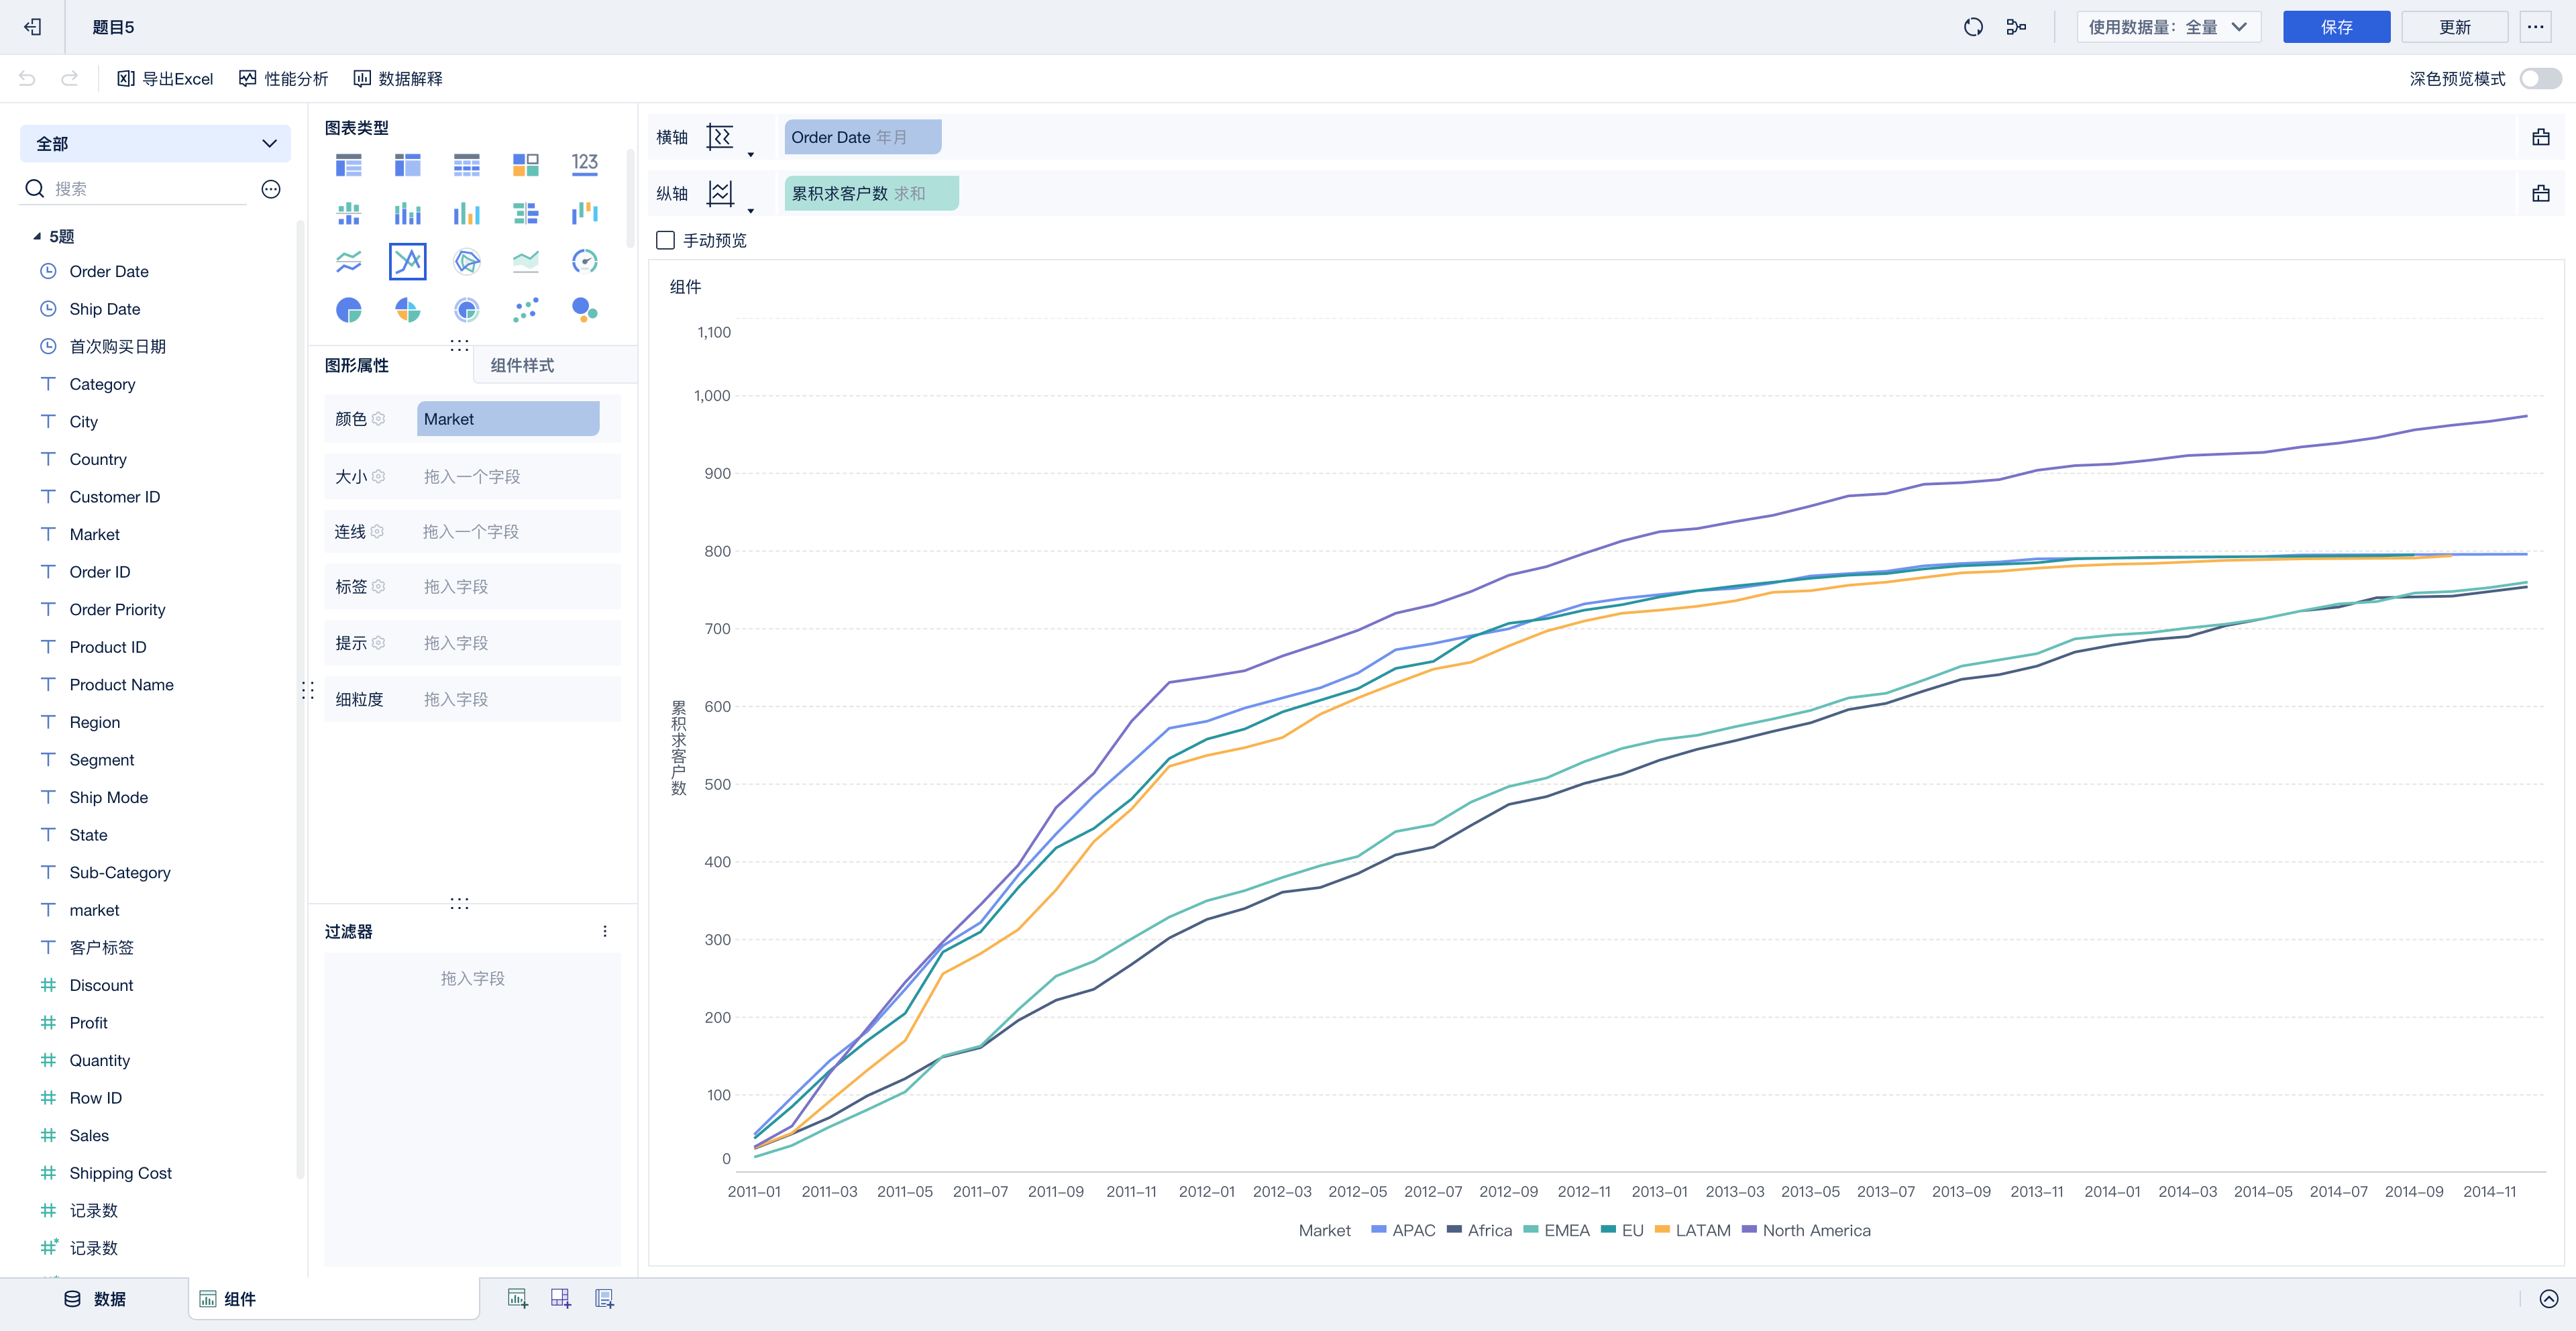Open the 全部 dataset dropdown
Viewport: 2576px width, 1331px height.
click(155, 143)
